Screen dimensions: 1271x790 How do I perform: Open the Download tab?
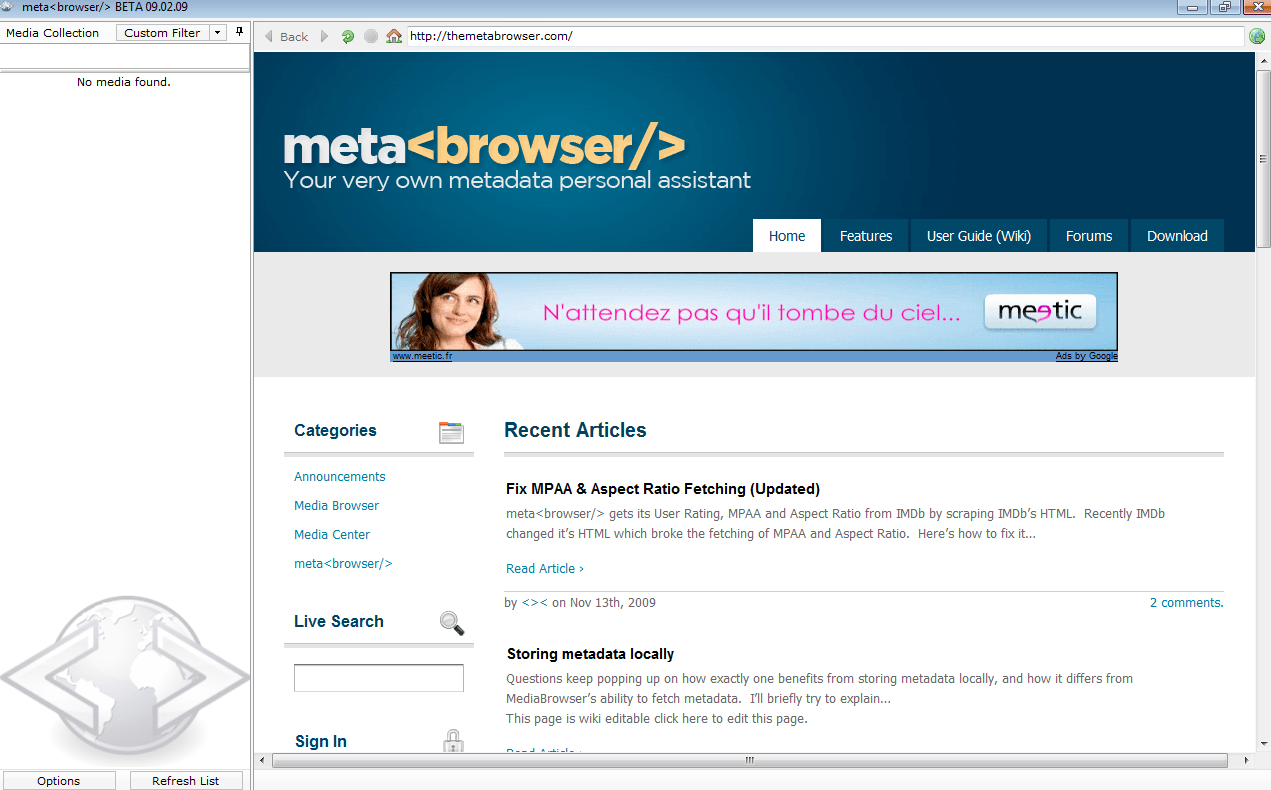pyautogui.click(x=1177, y=236)
